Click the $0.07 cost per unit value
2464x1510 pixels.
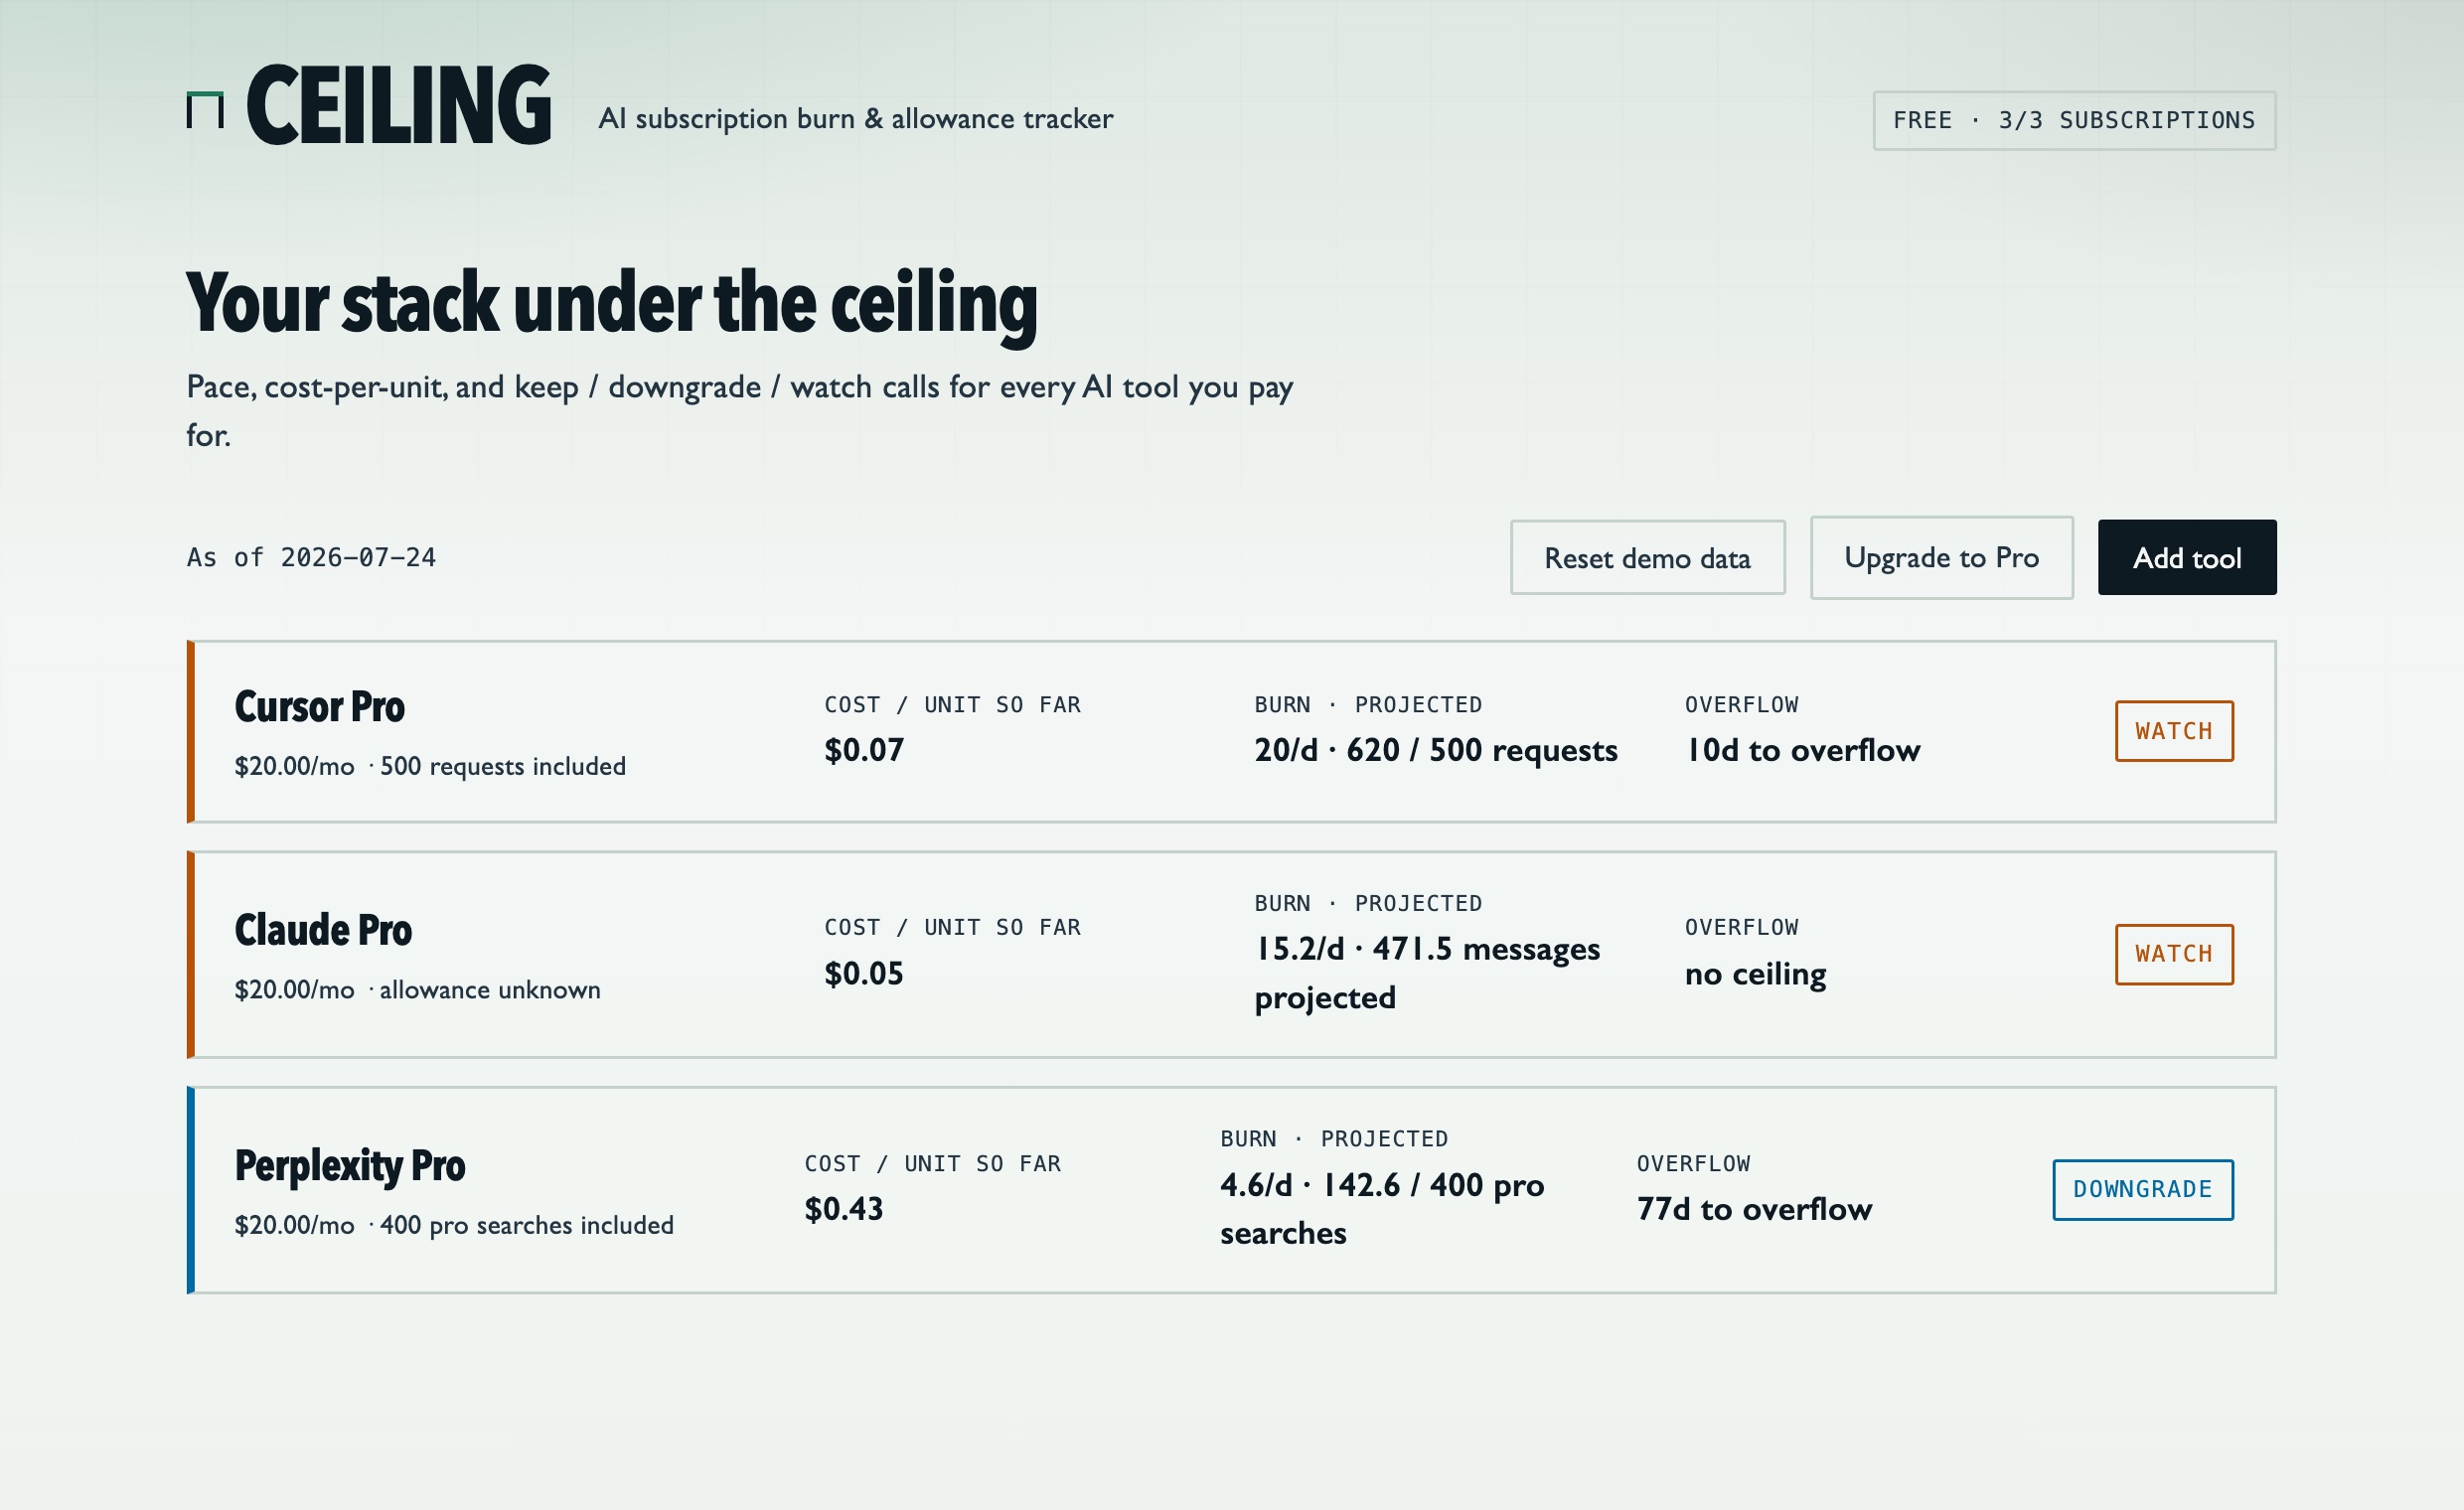864,750
